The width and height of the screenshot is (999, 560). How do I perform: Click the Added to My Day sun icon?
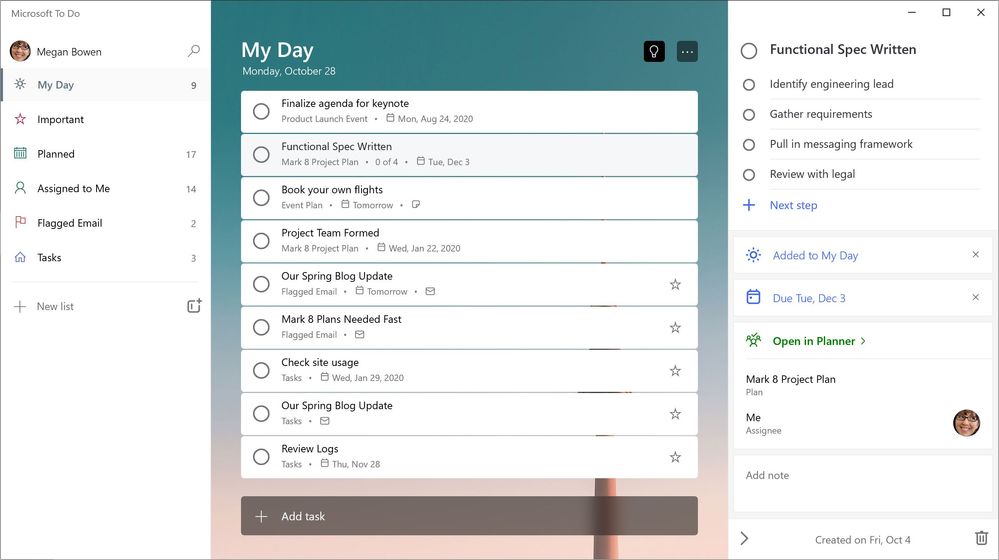coord(753,255)
